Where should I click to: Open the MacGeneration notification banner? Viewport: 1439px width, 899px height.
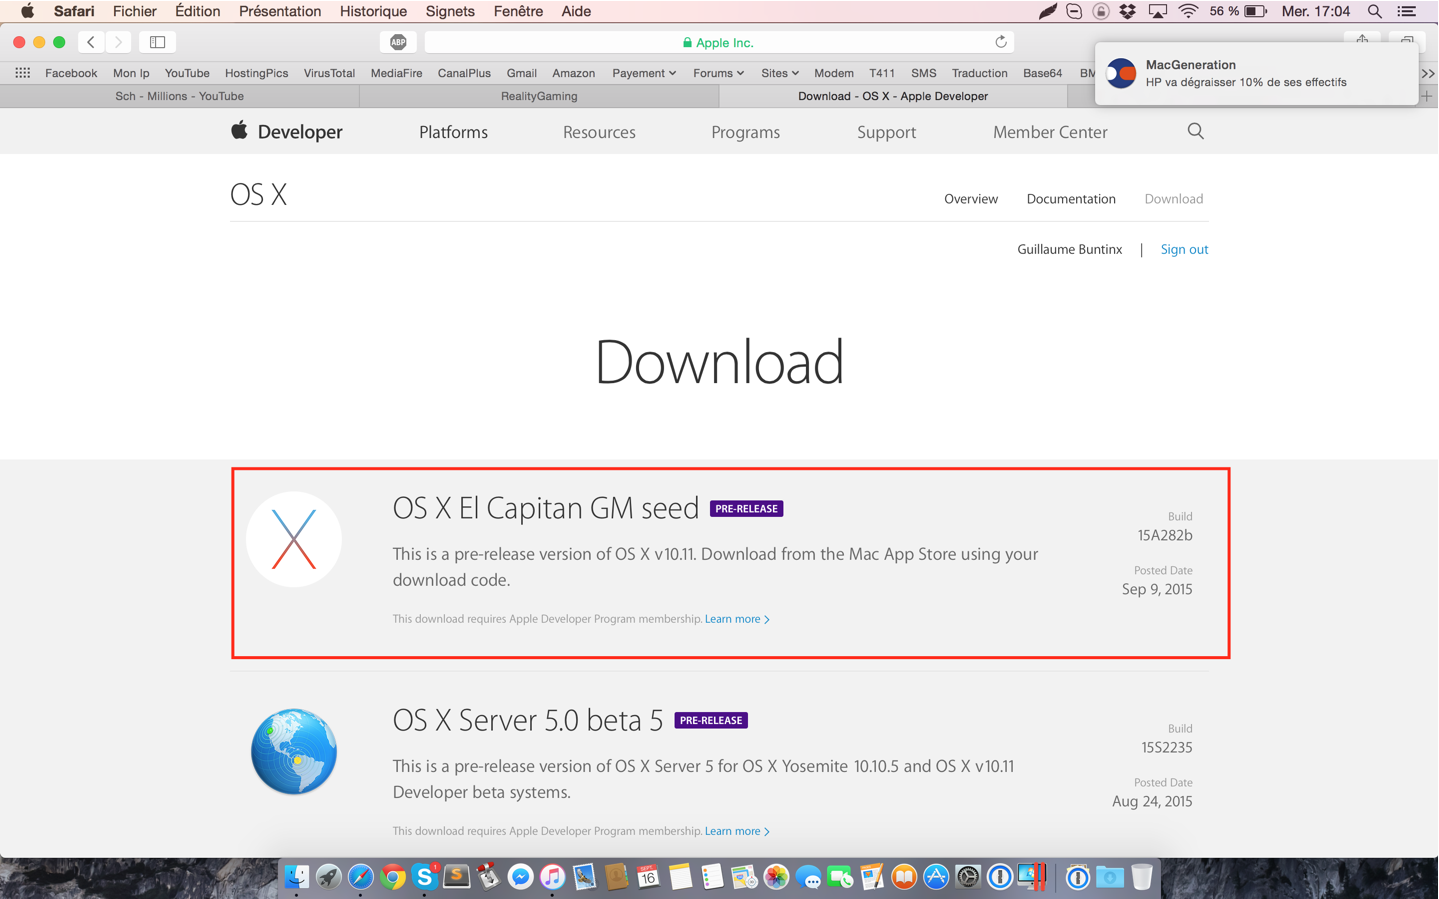pos(1256,73)
